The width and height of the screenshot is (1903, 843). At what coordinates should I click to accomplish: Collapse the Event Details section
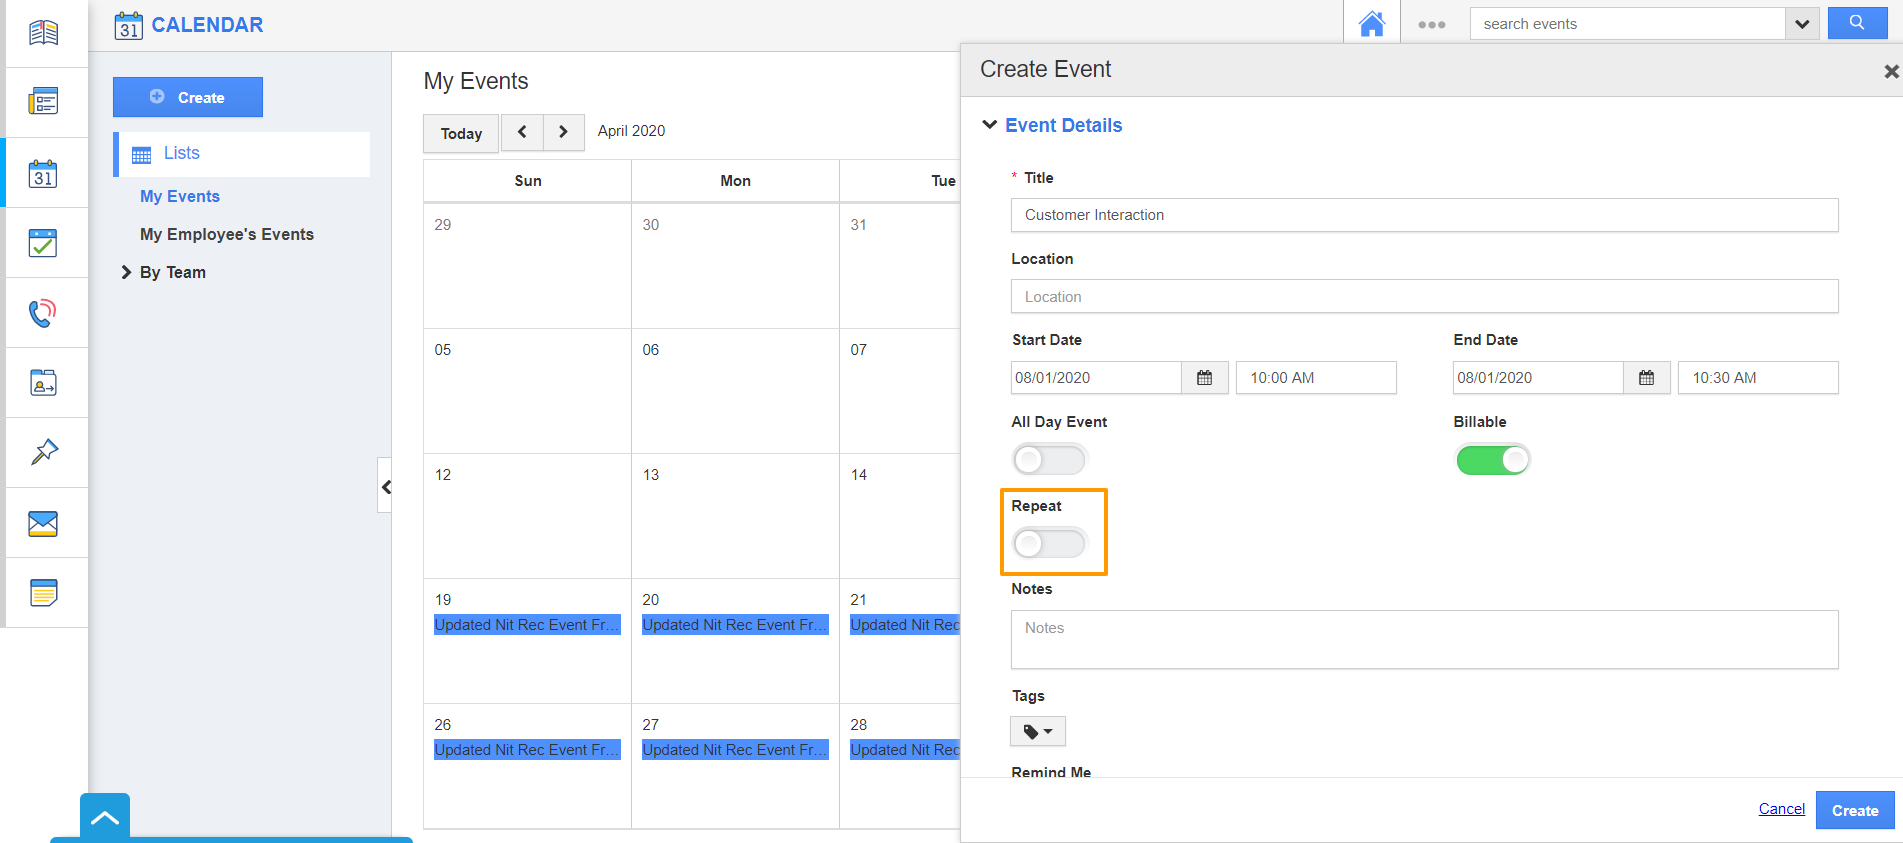pyautogui.click(x=990, y=125)
